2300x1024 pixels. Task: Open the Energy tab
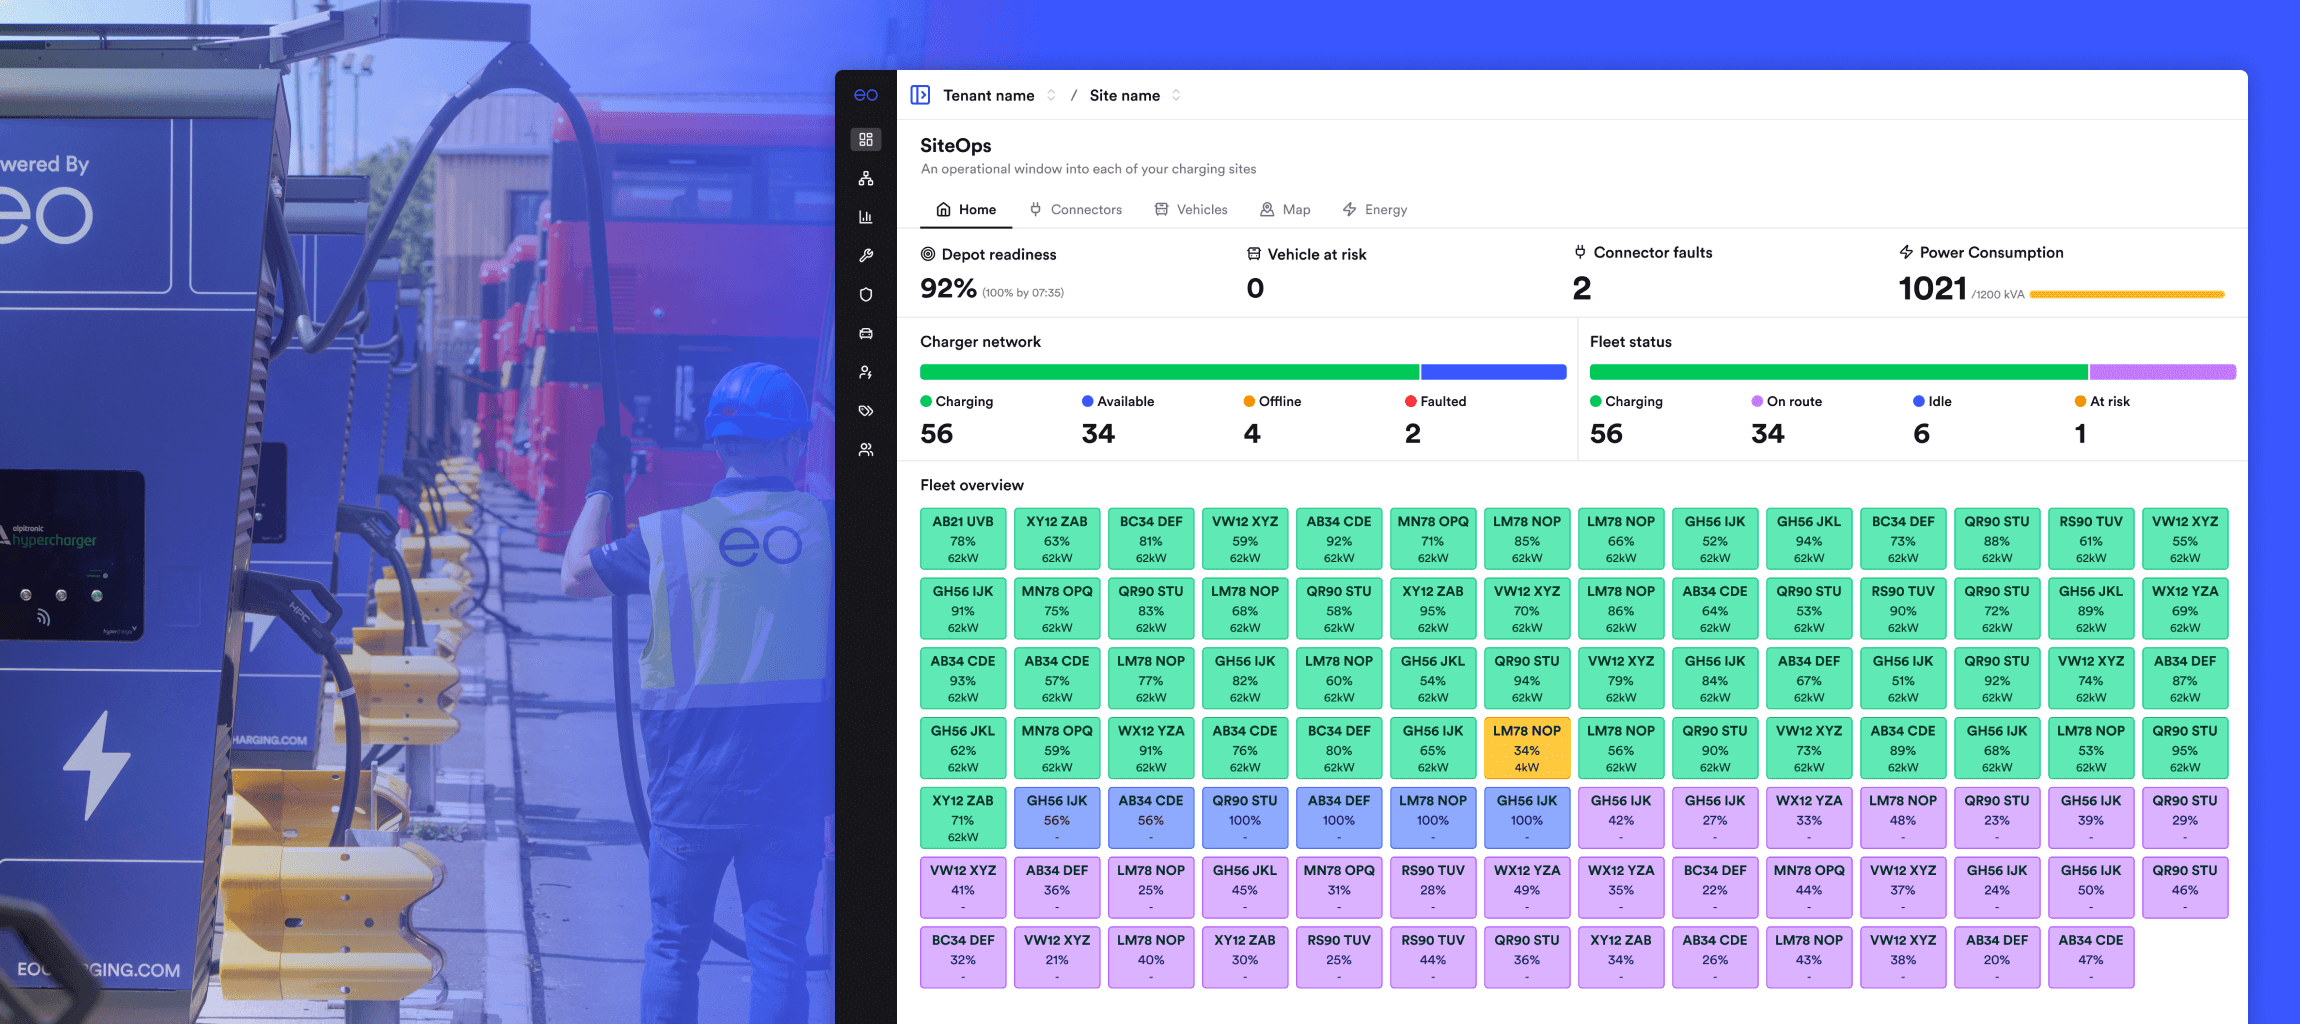pyautogui.click(x=1374, y=210)
